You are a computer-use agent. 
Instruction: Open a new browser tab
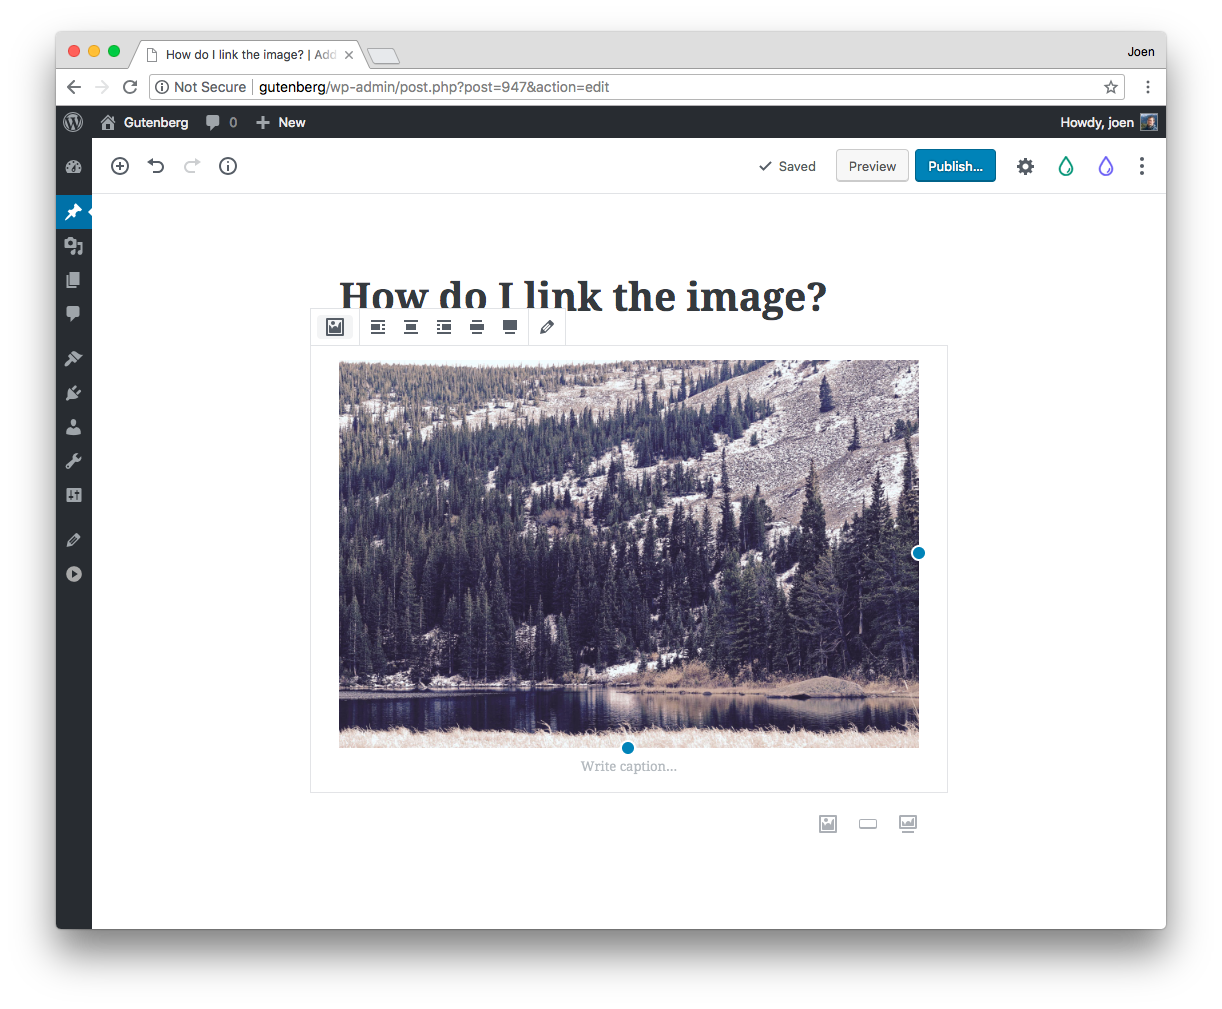point(383,55)
